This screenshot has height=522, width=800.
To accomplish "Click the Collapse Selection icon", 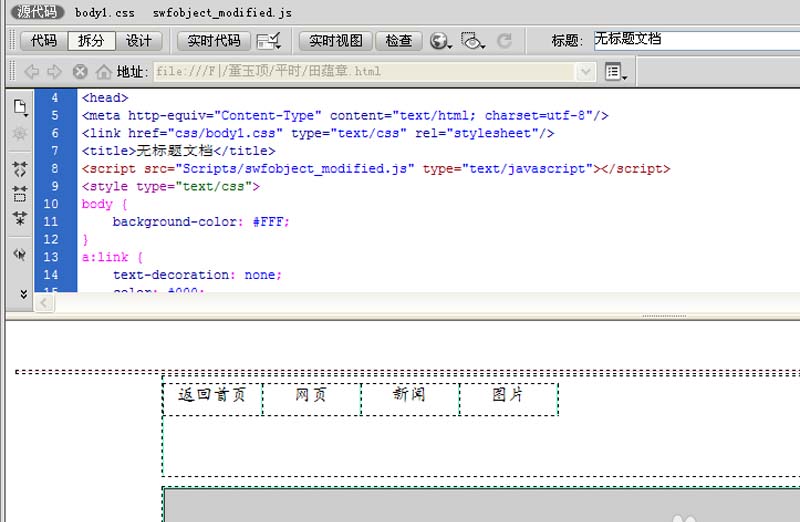I will 20,194.
